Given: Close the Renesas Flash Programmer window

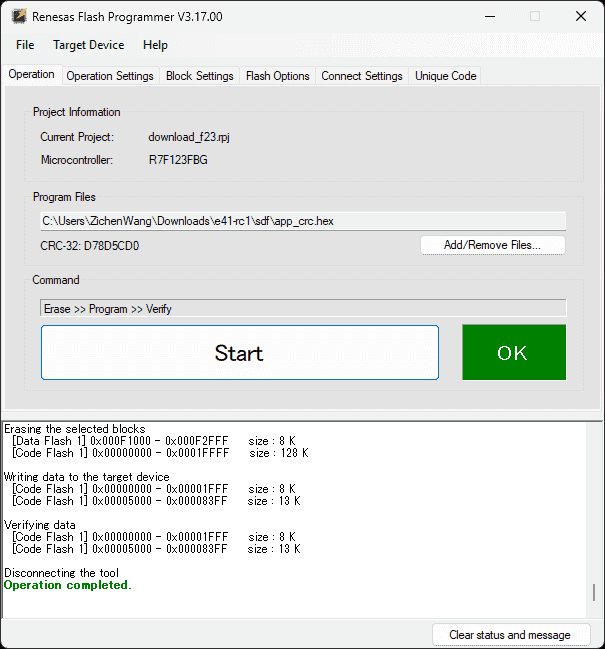Looking at the screenshot, I should click(x=580, y=16).
